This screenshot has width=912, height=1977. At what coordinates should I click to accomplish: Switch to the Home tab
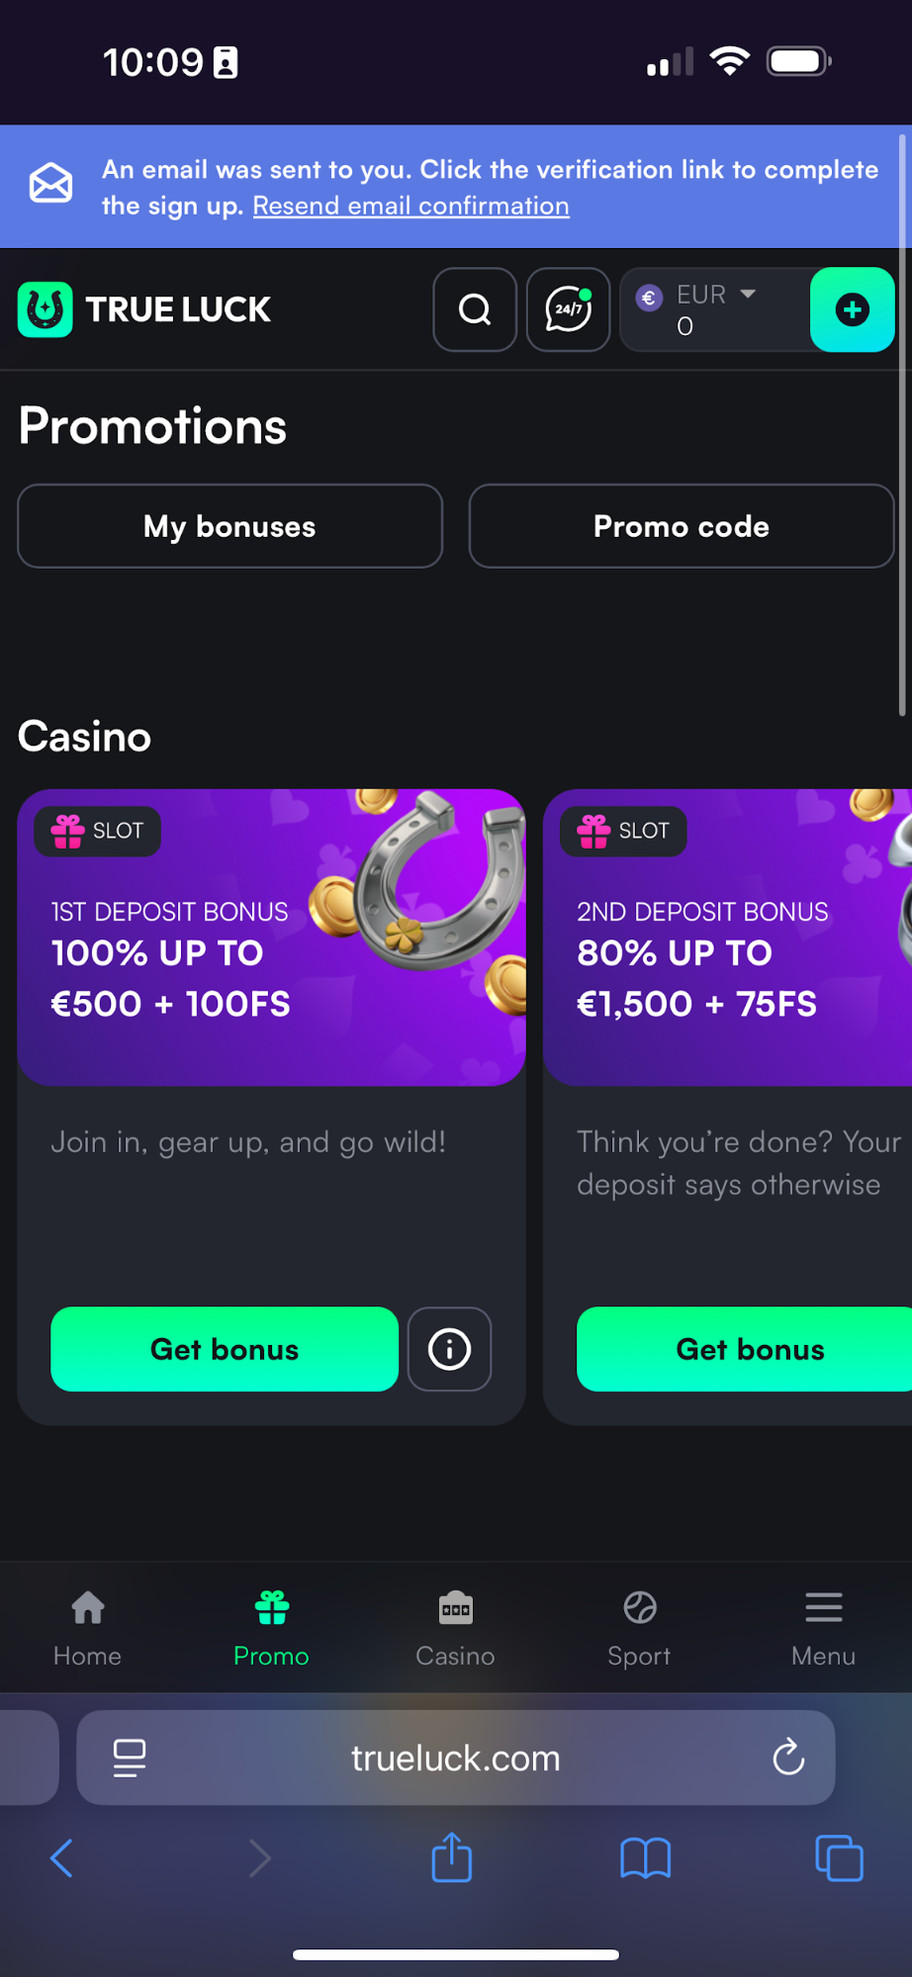coord(87,1628)
